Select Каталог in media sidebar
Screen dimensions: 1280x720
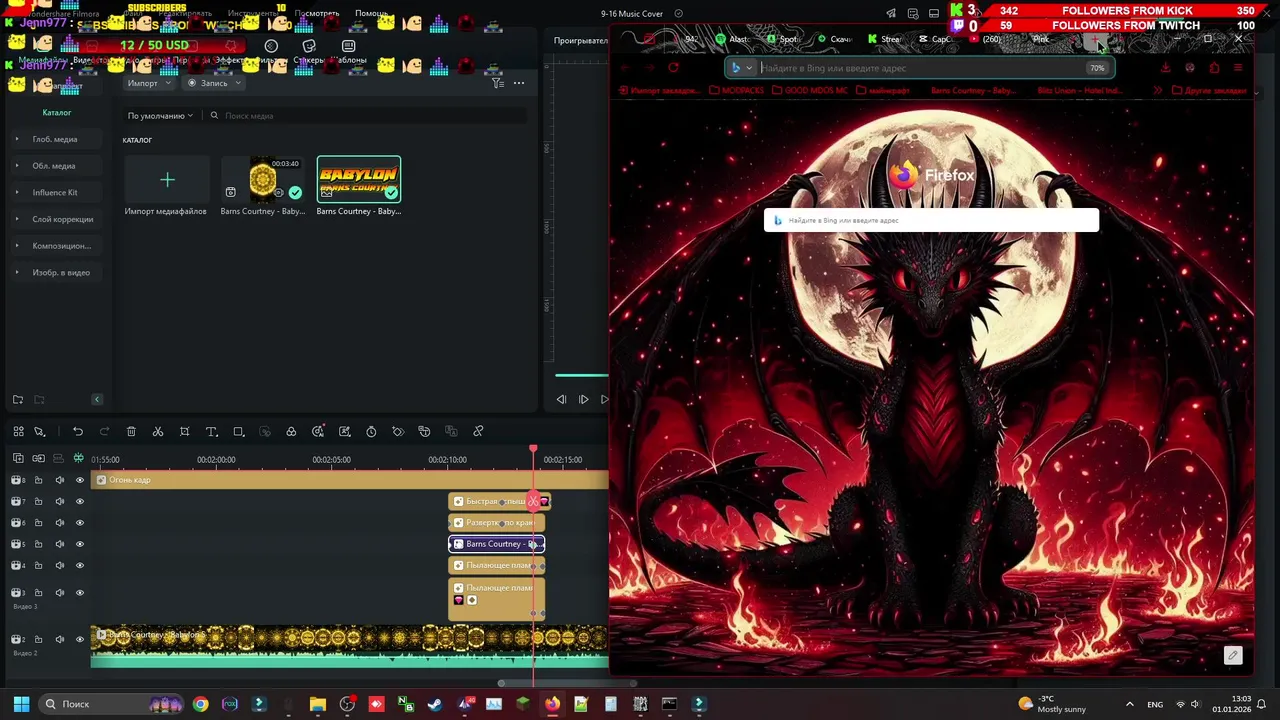coord(57,113)
